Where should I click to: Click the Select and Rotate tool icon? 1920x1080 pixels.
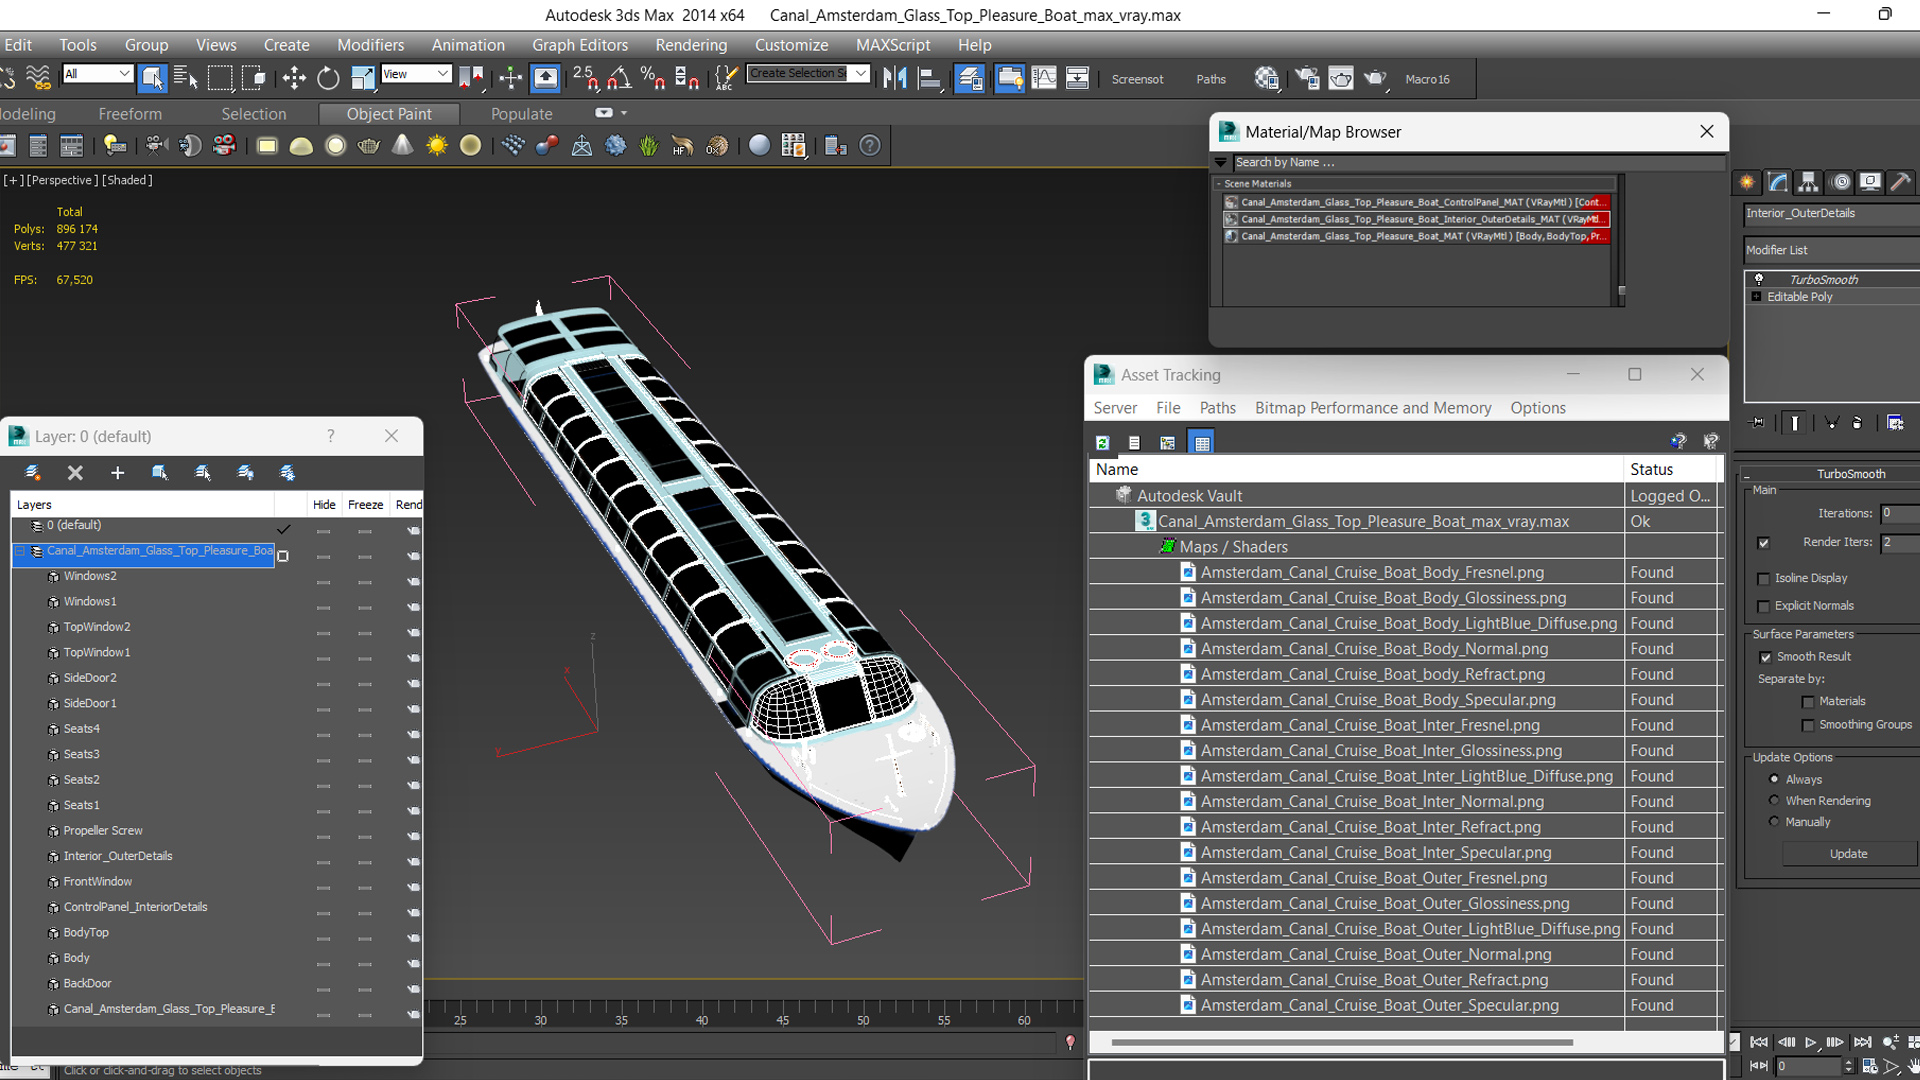pos(330,79)
